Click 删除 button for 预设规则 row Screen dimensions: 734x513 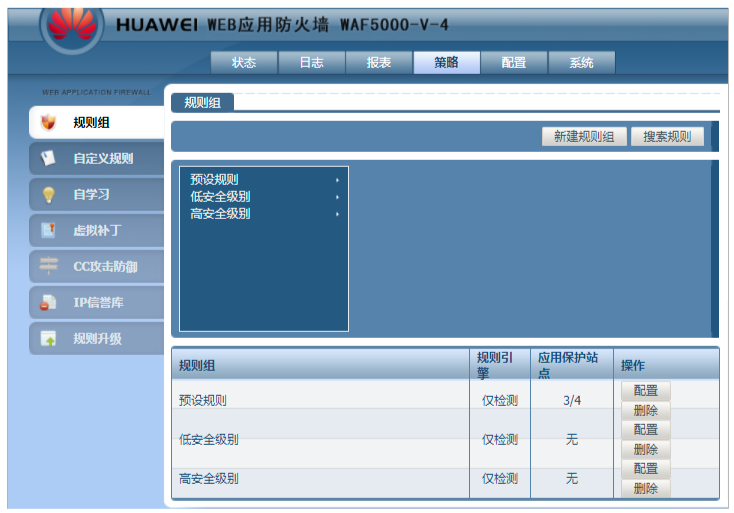click(x=646, y=410)
